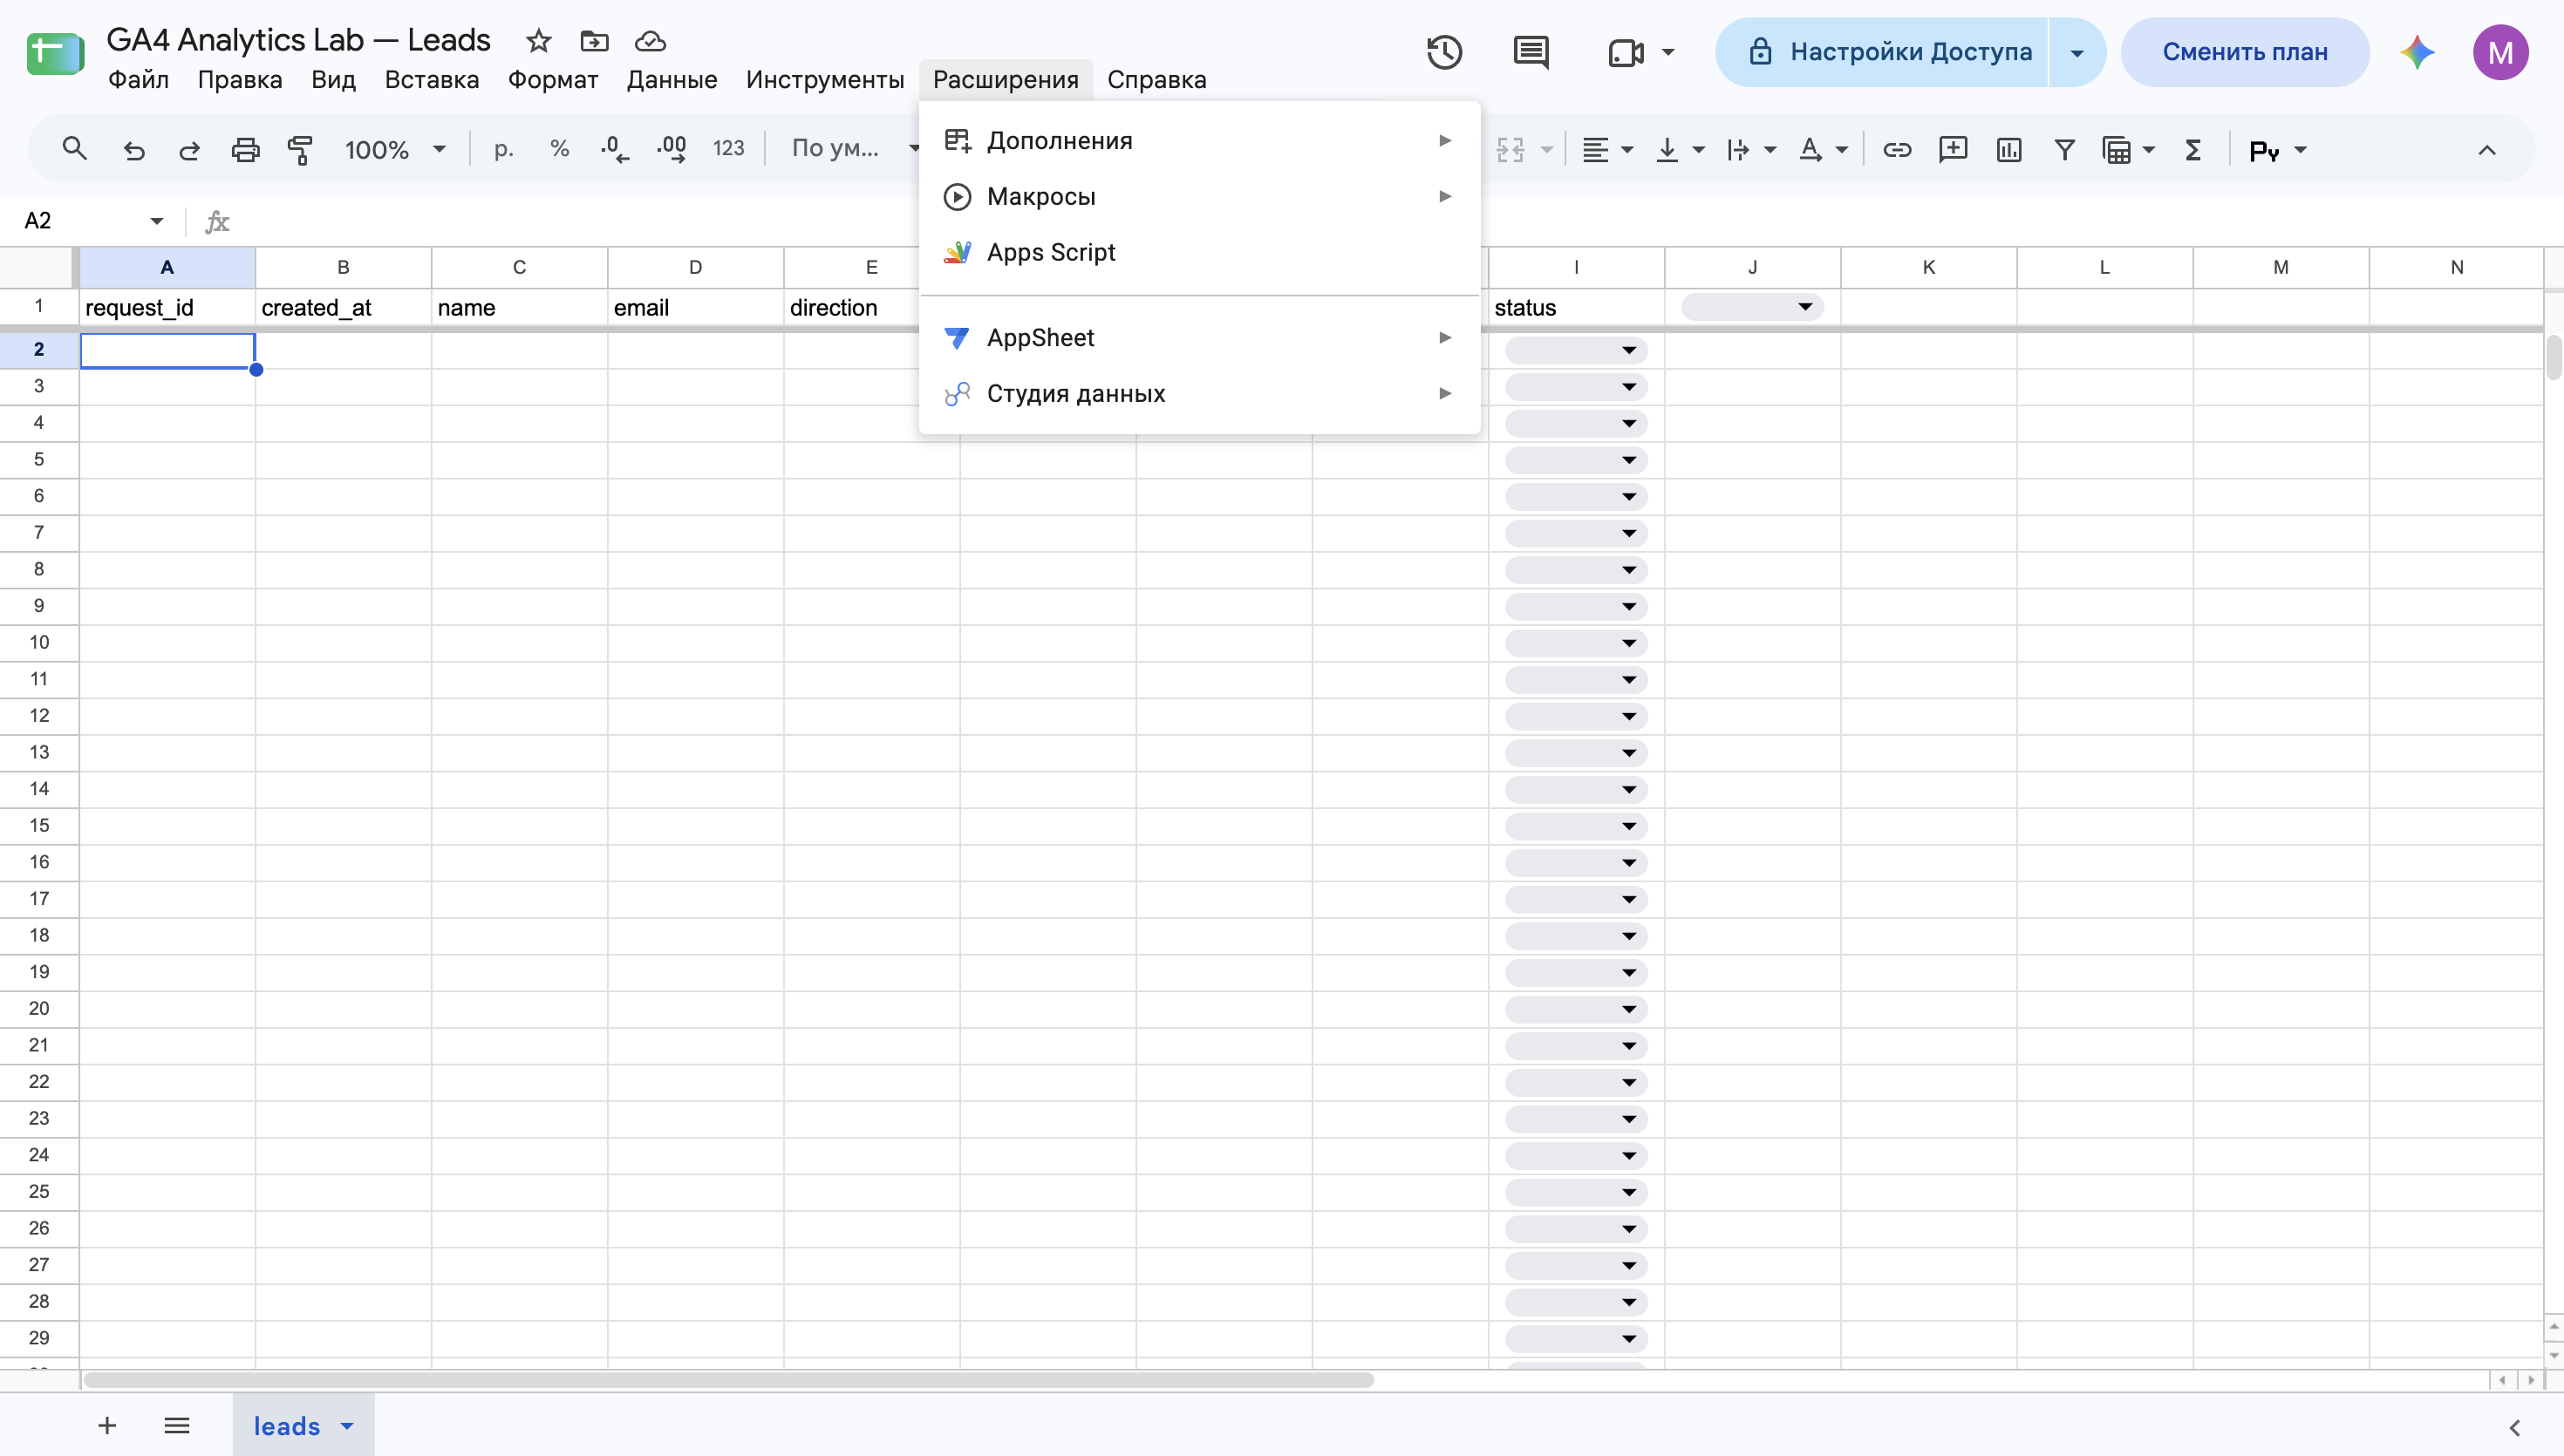Open share settings dropdown arrow
The image size is (2564, 1456).
pos(2077,52)
